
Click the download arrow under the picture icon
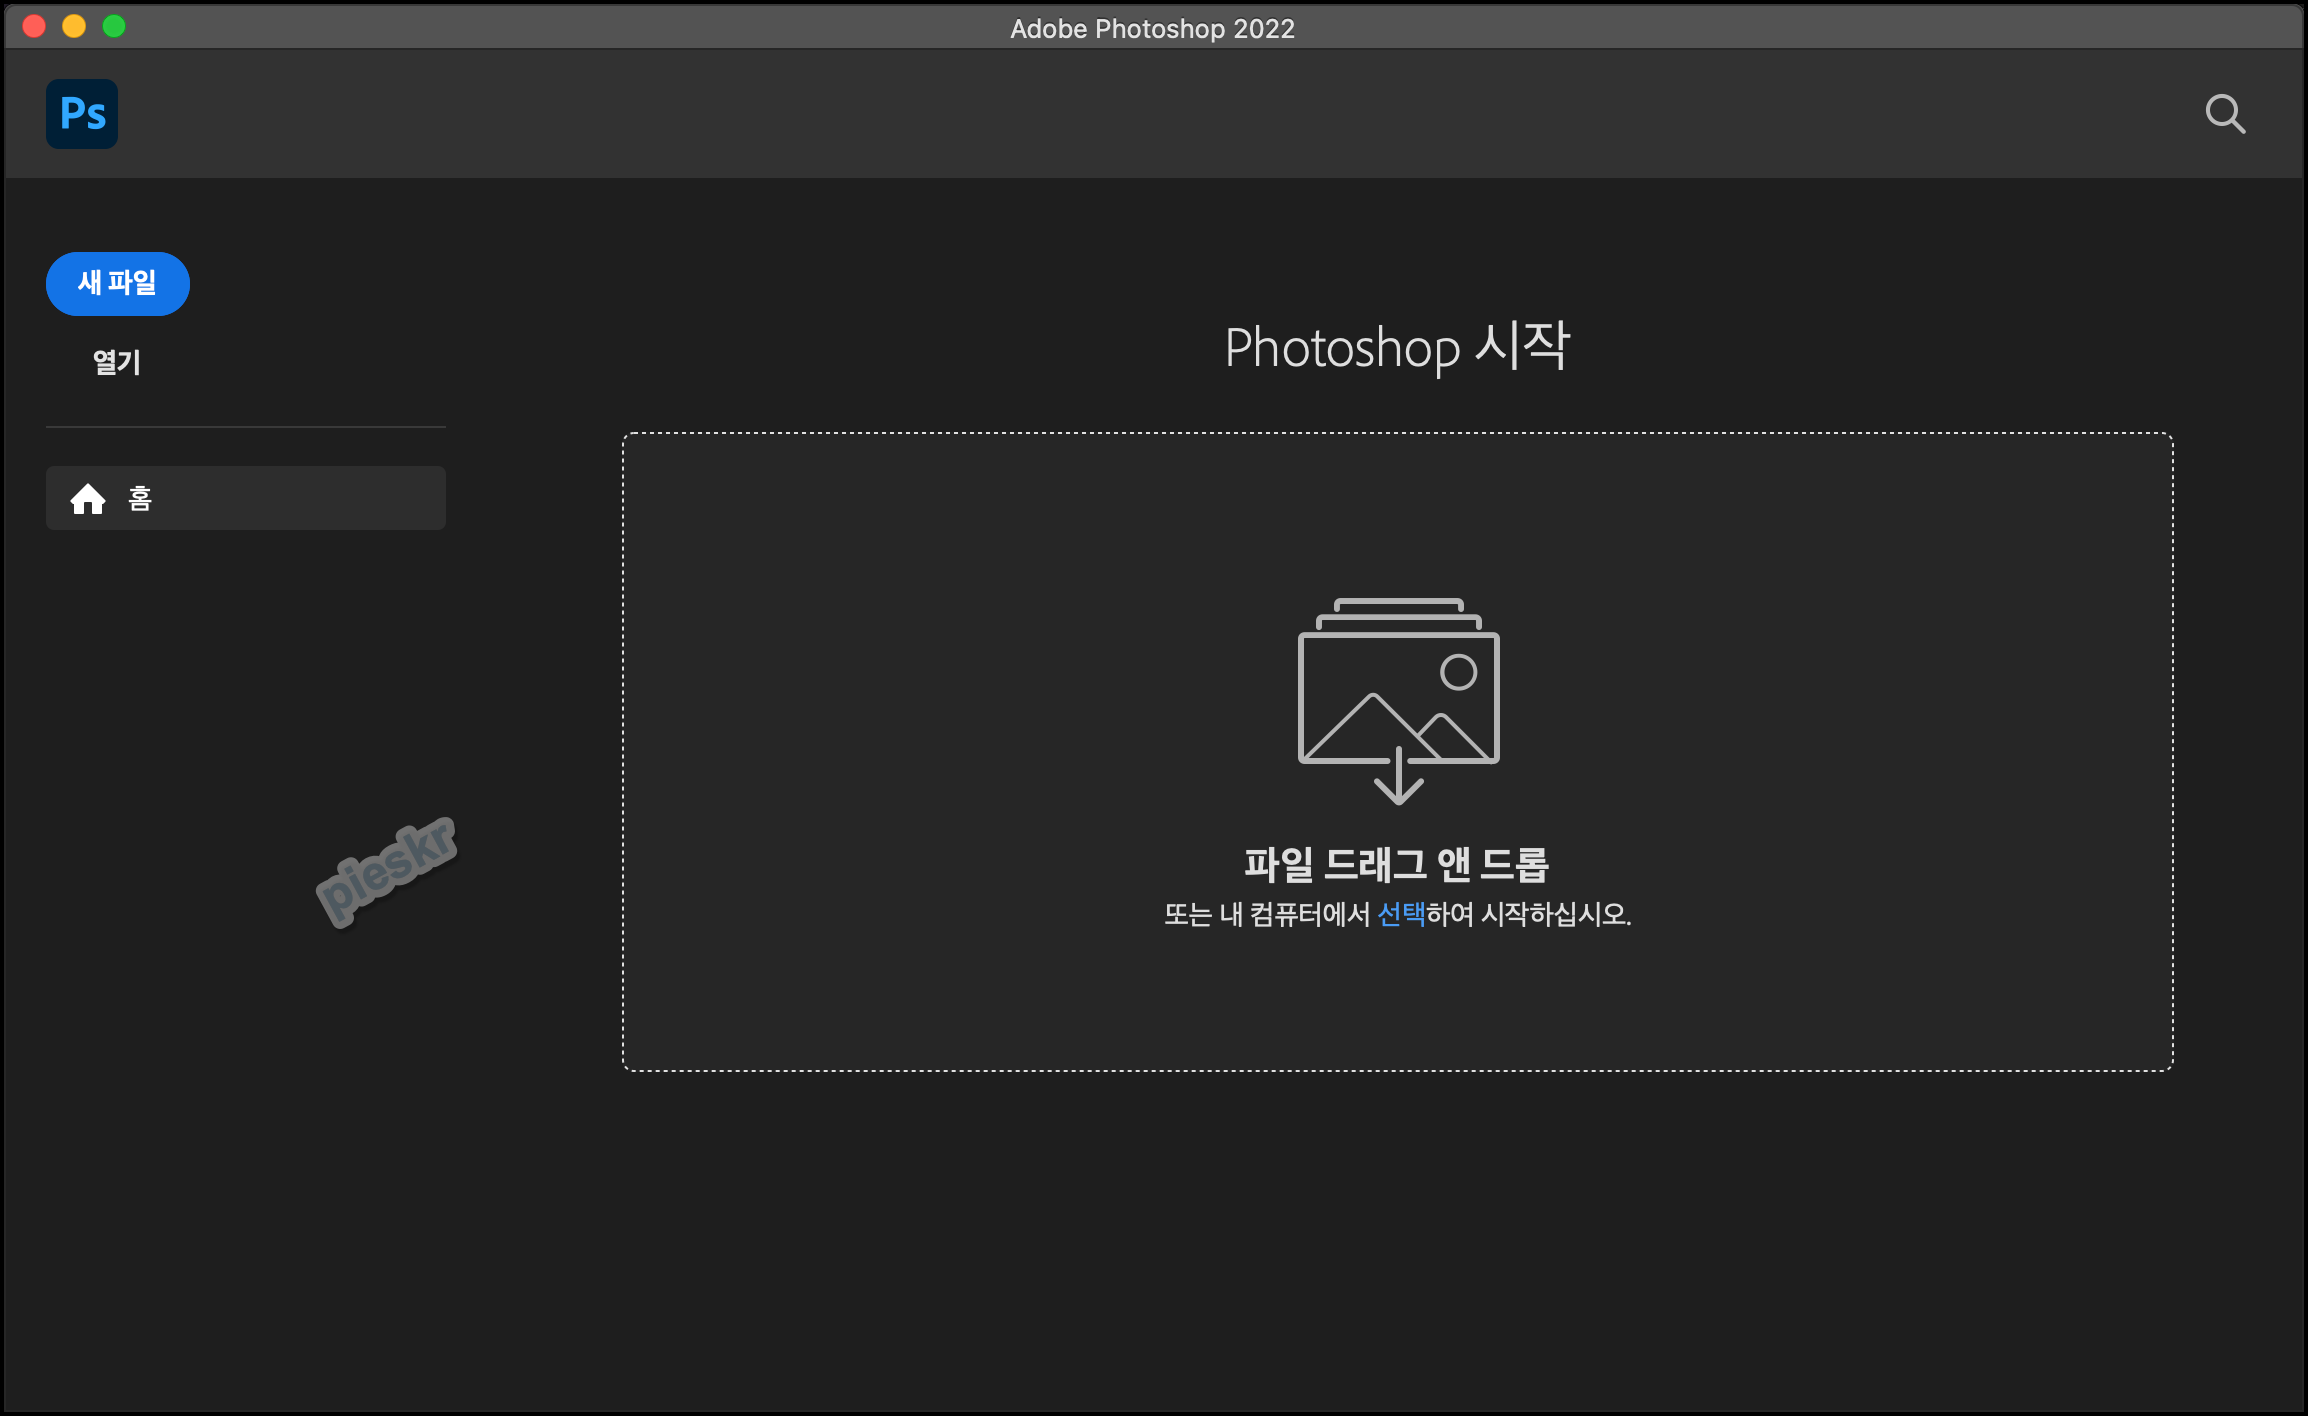coord(1398,790)
